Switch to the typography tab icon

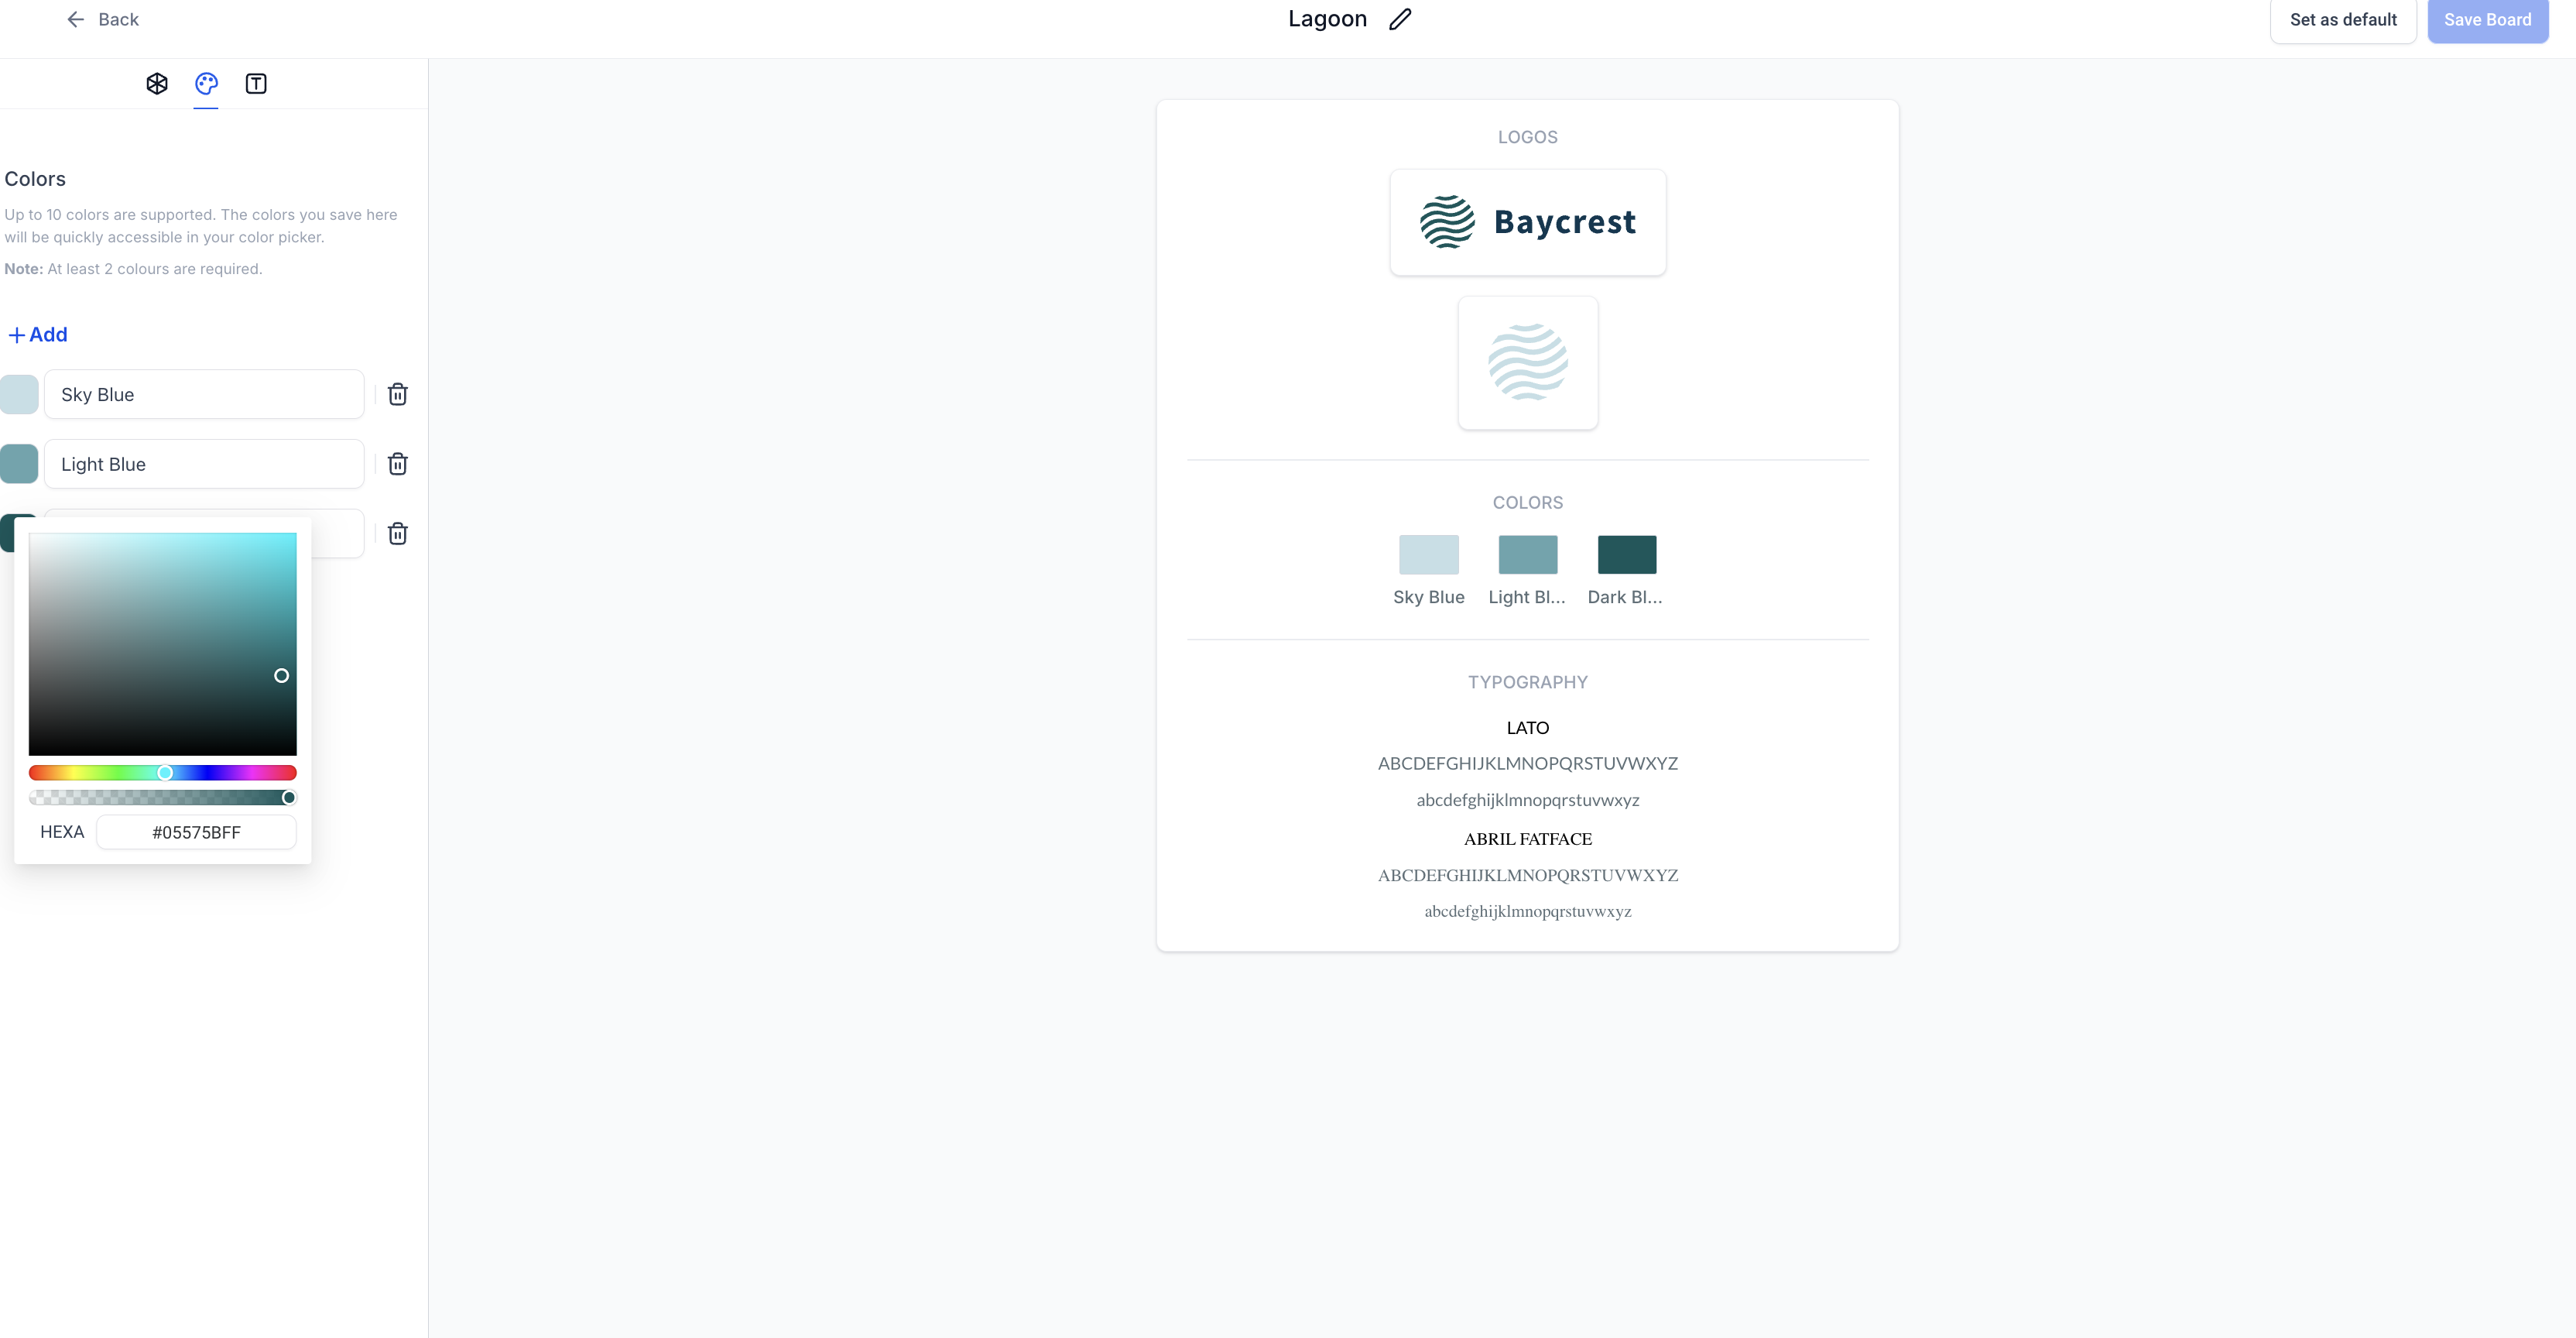click(x=256, y=84)
